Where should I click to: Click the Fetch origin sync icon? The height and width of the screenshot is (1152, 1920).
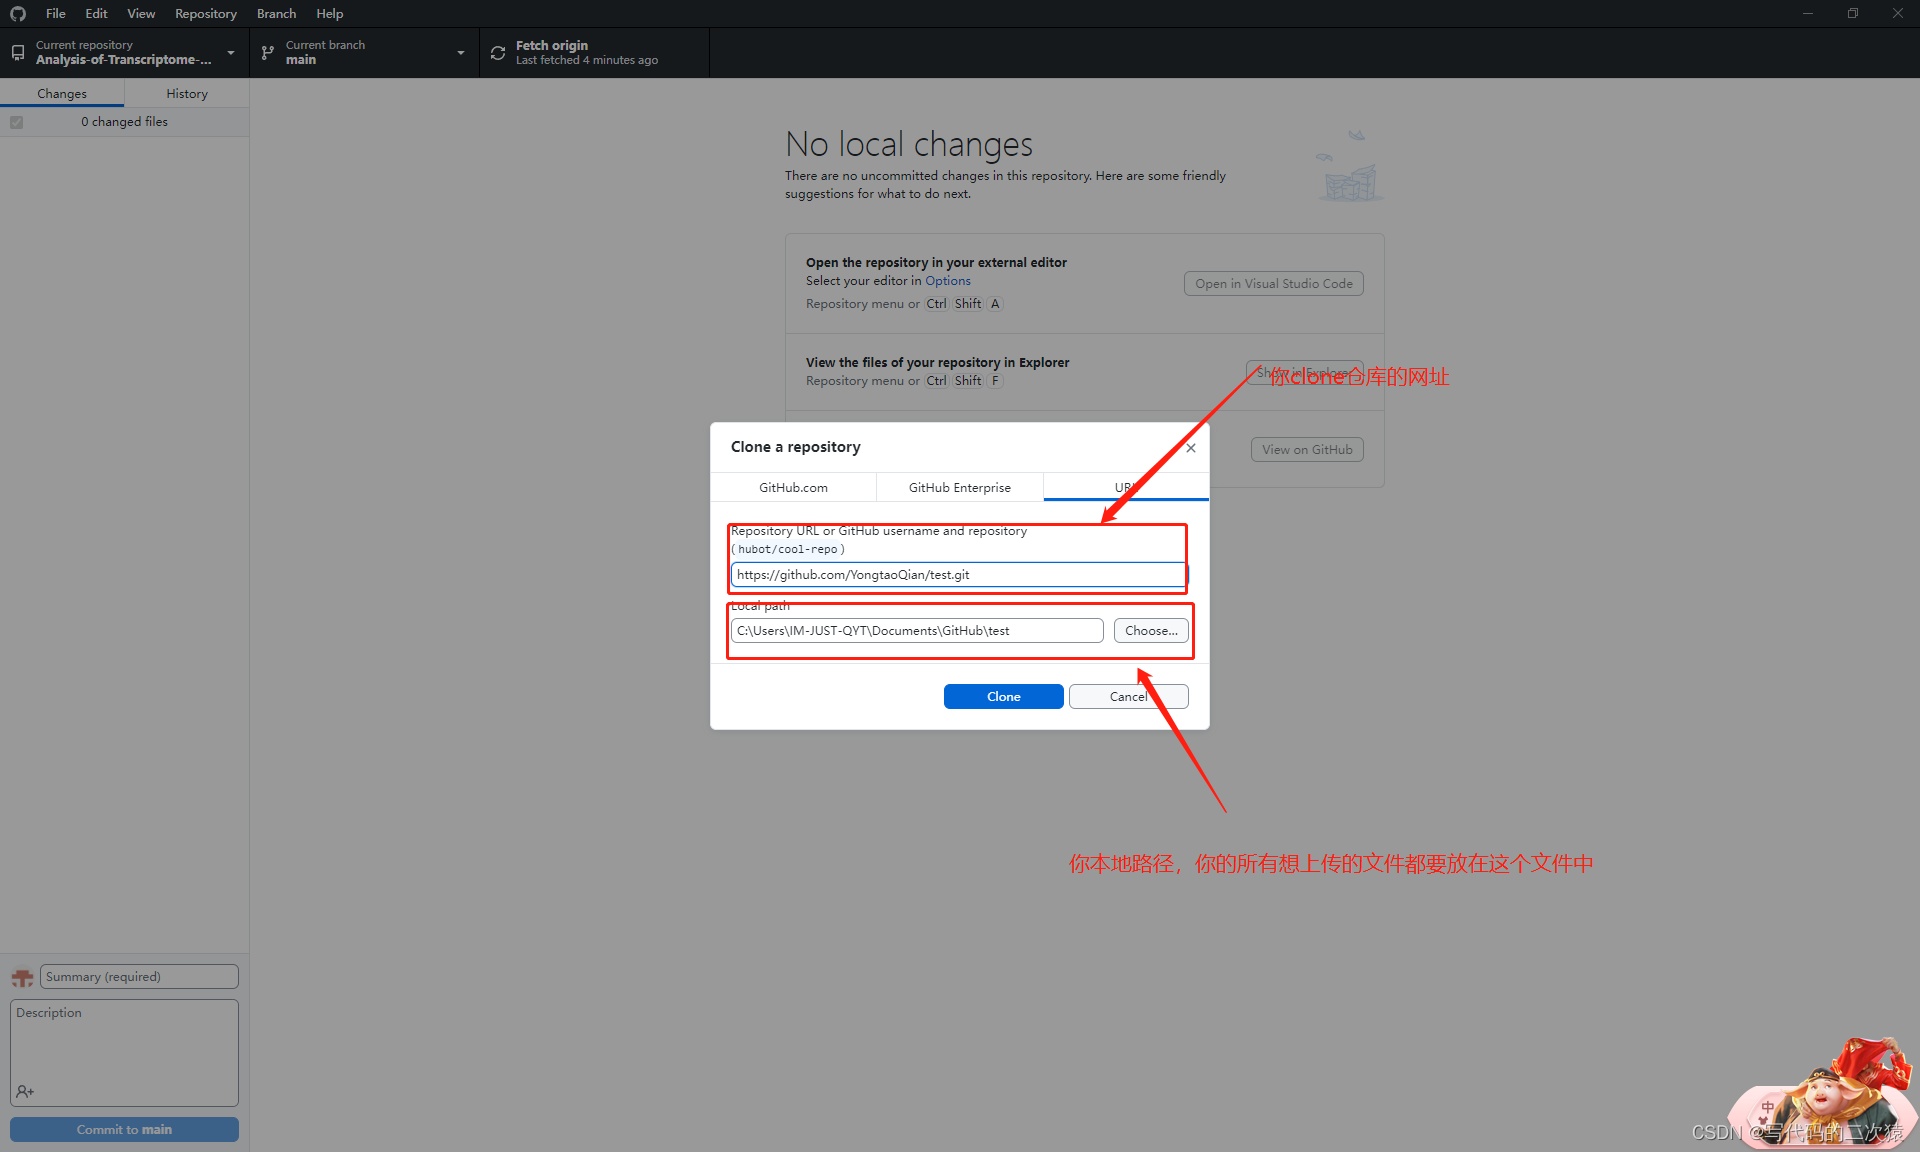498,53
